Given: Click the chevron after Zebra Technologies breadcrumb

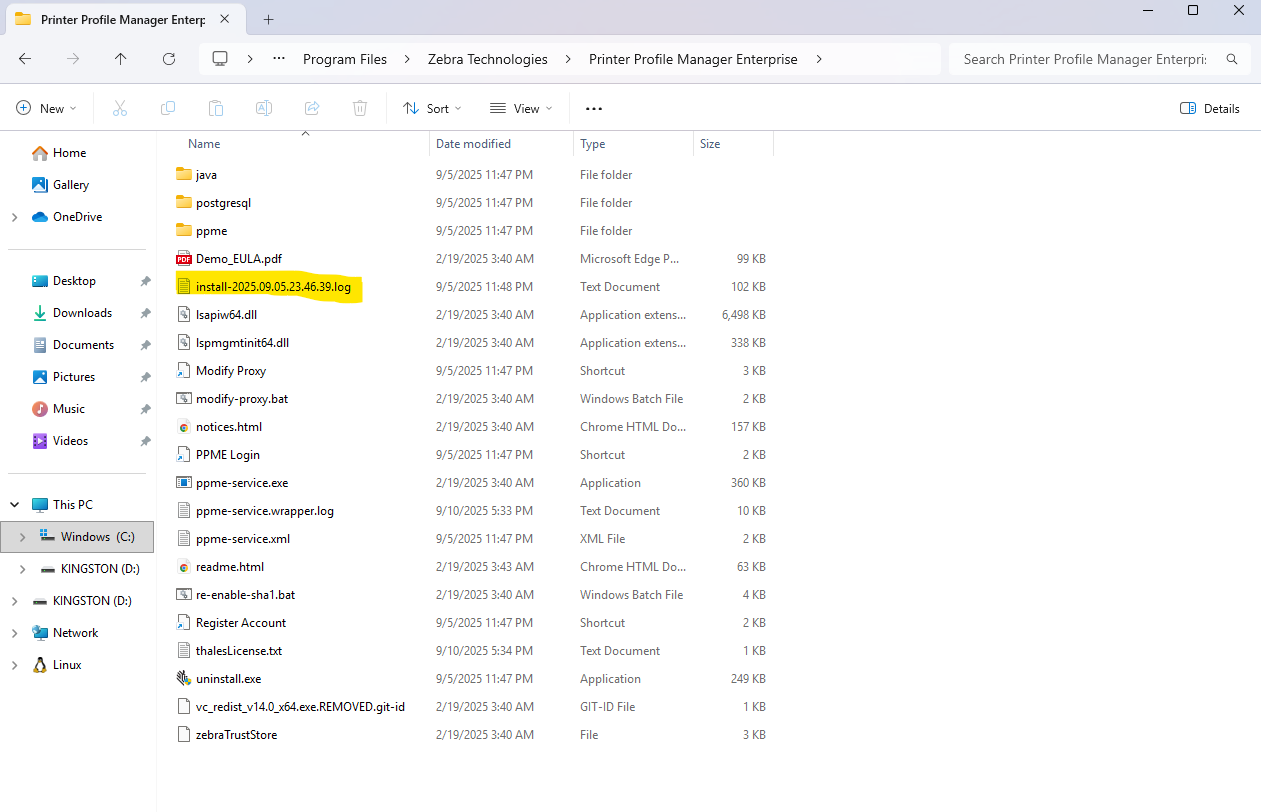Looking at the screenshot, I should [x=568, y=59].
